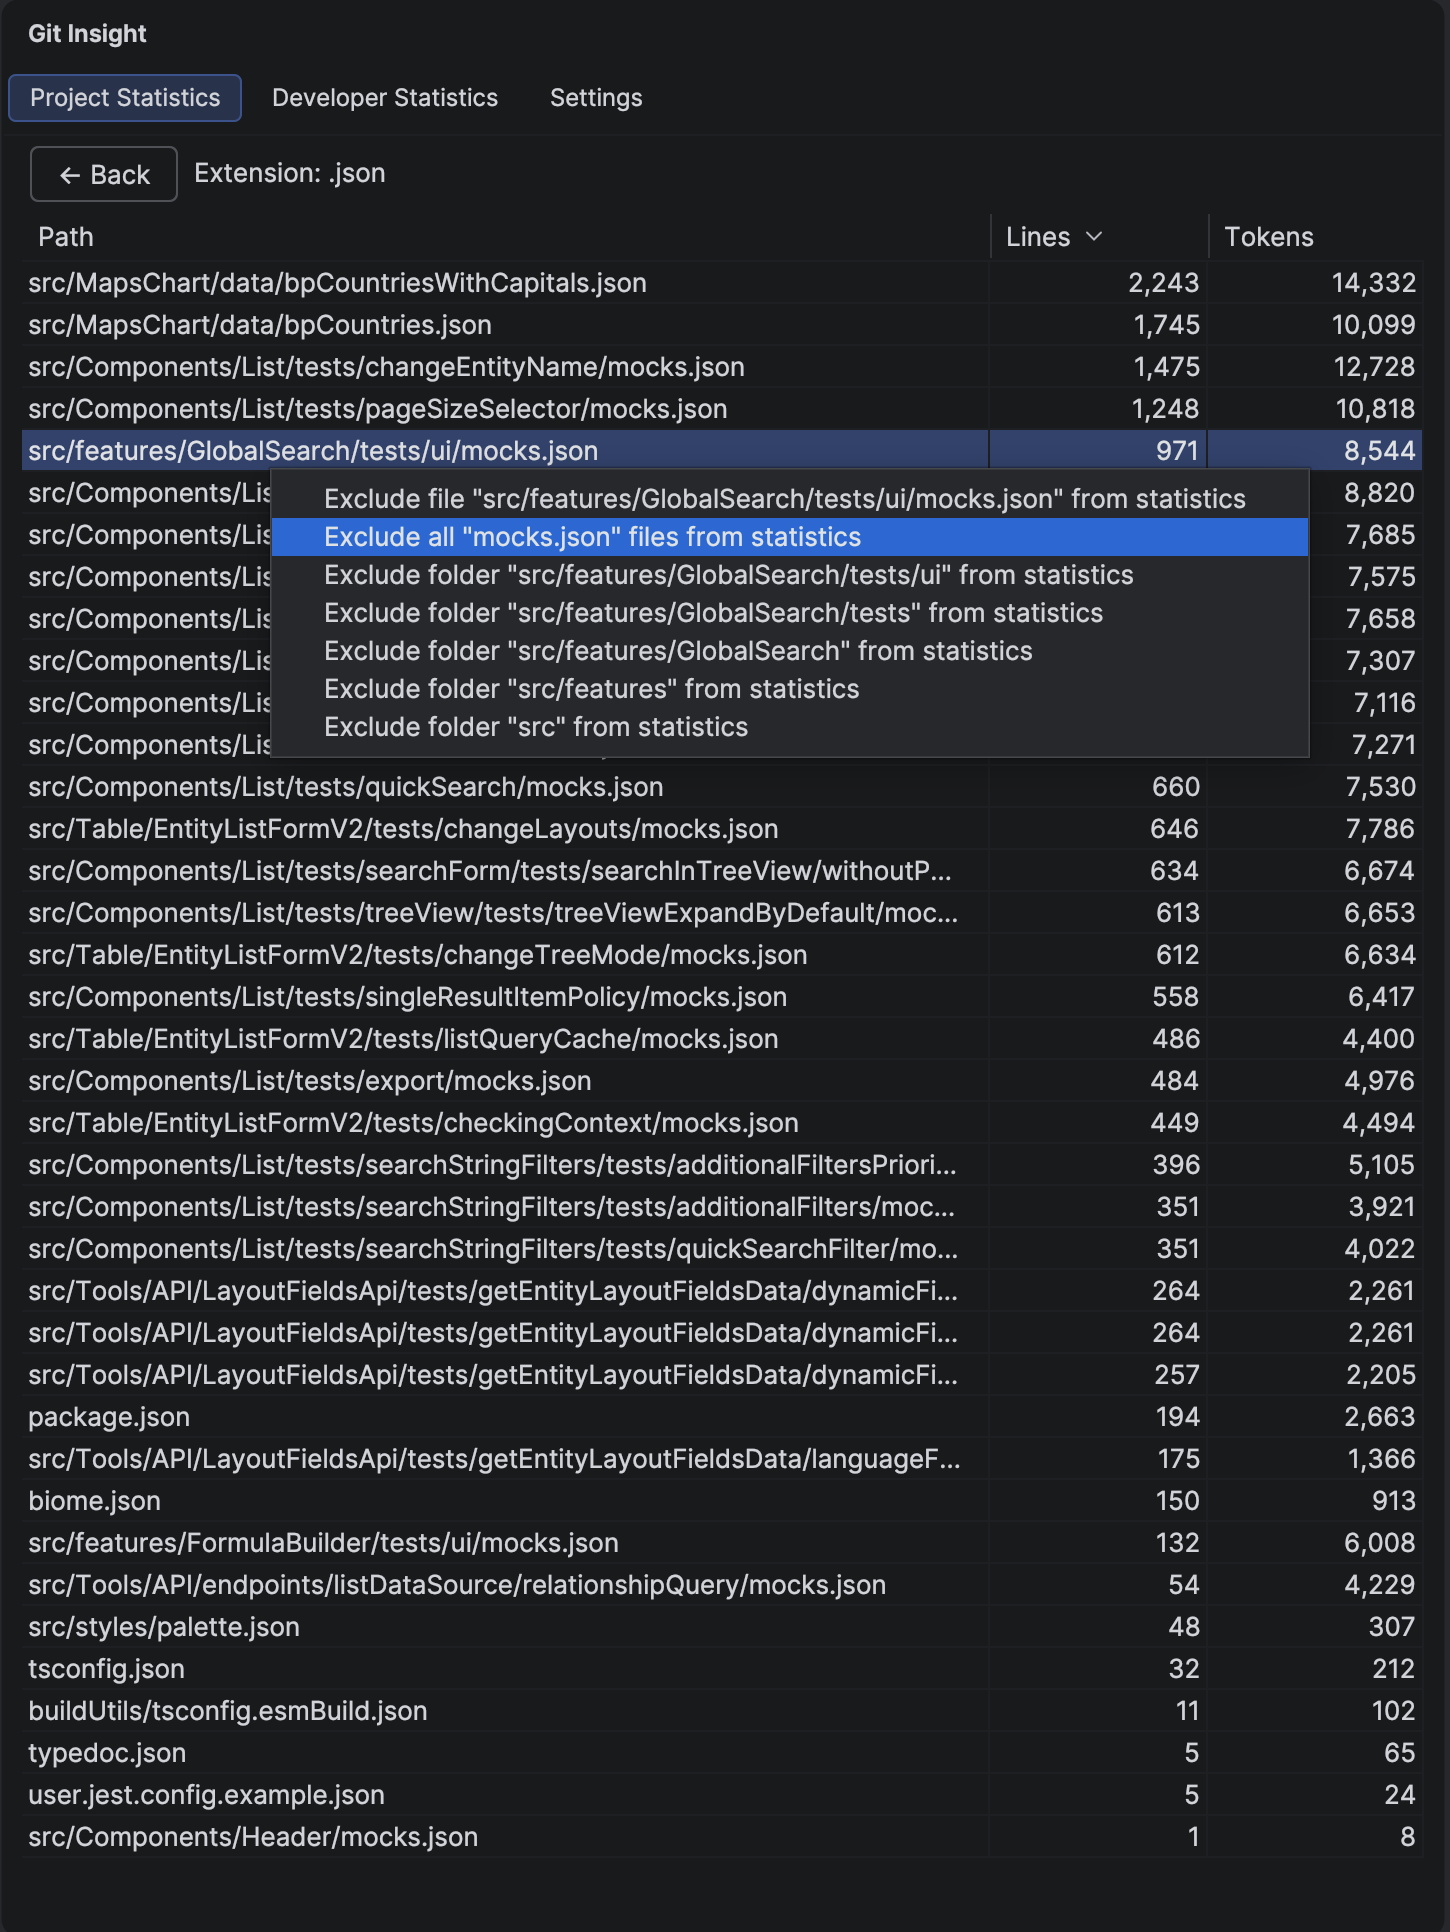Select the quickSearch/mocks.json row

pyautogui.click(x=722, y=787)
